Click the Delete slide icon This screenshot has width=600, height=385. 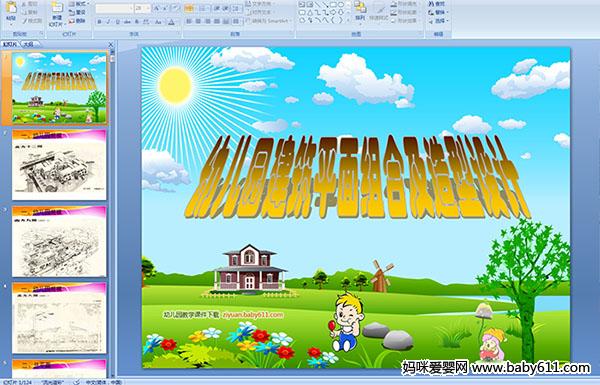point(72,21)
